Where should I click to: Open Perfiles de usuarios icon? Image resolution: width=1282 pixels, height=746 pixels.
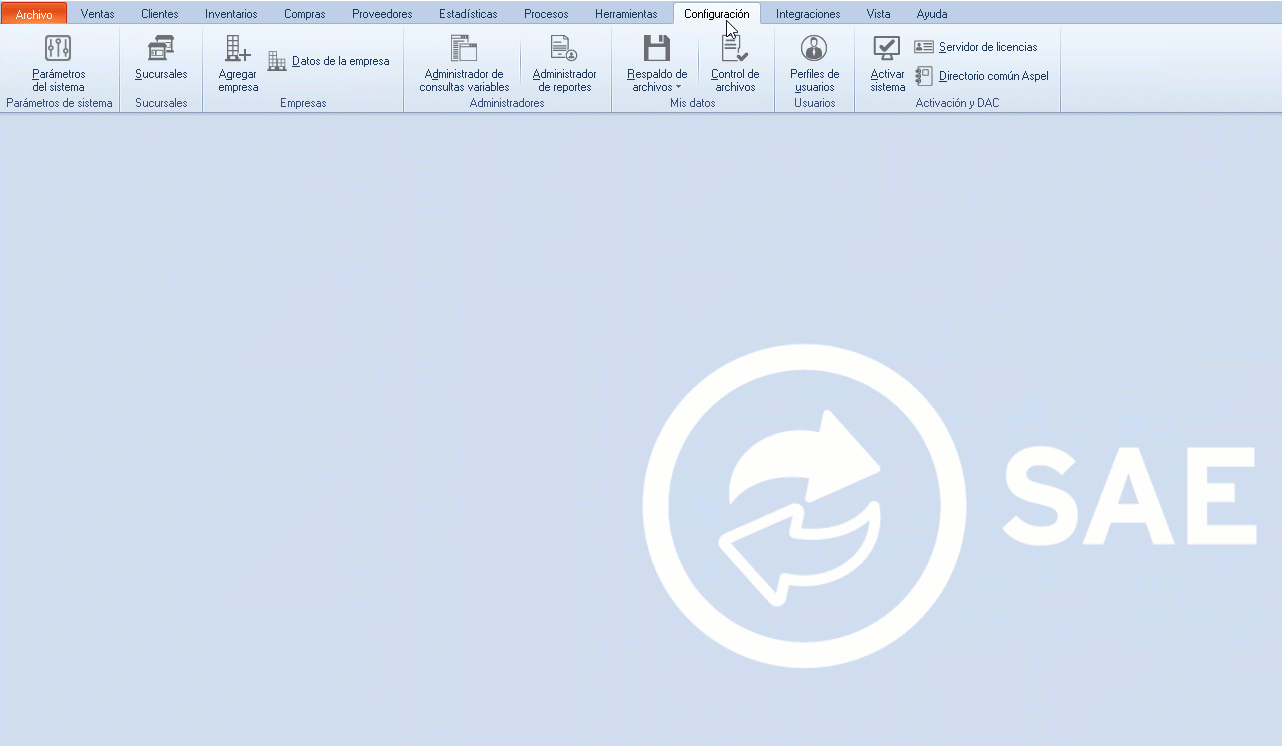pos(814,48)
